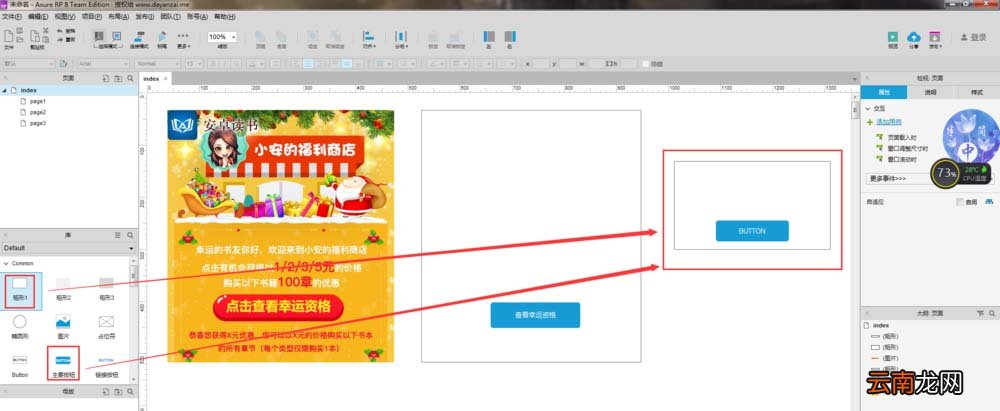
Task: Select the placeholder (占位符) widget
Action: (x=106, y=327)
